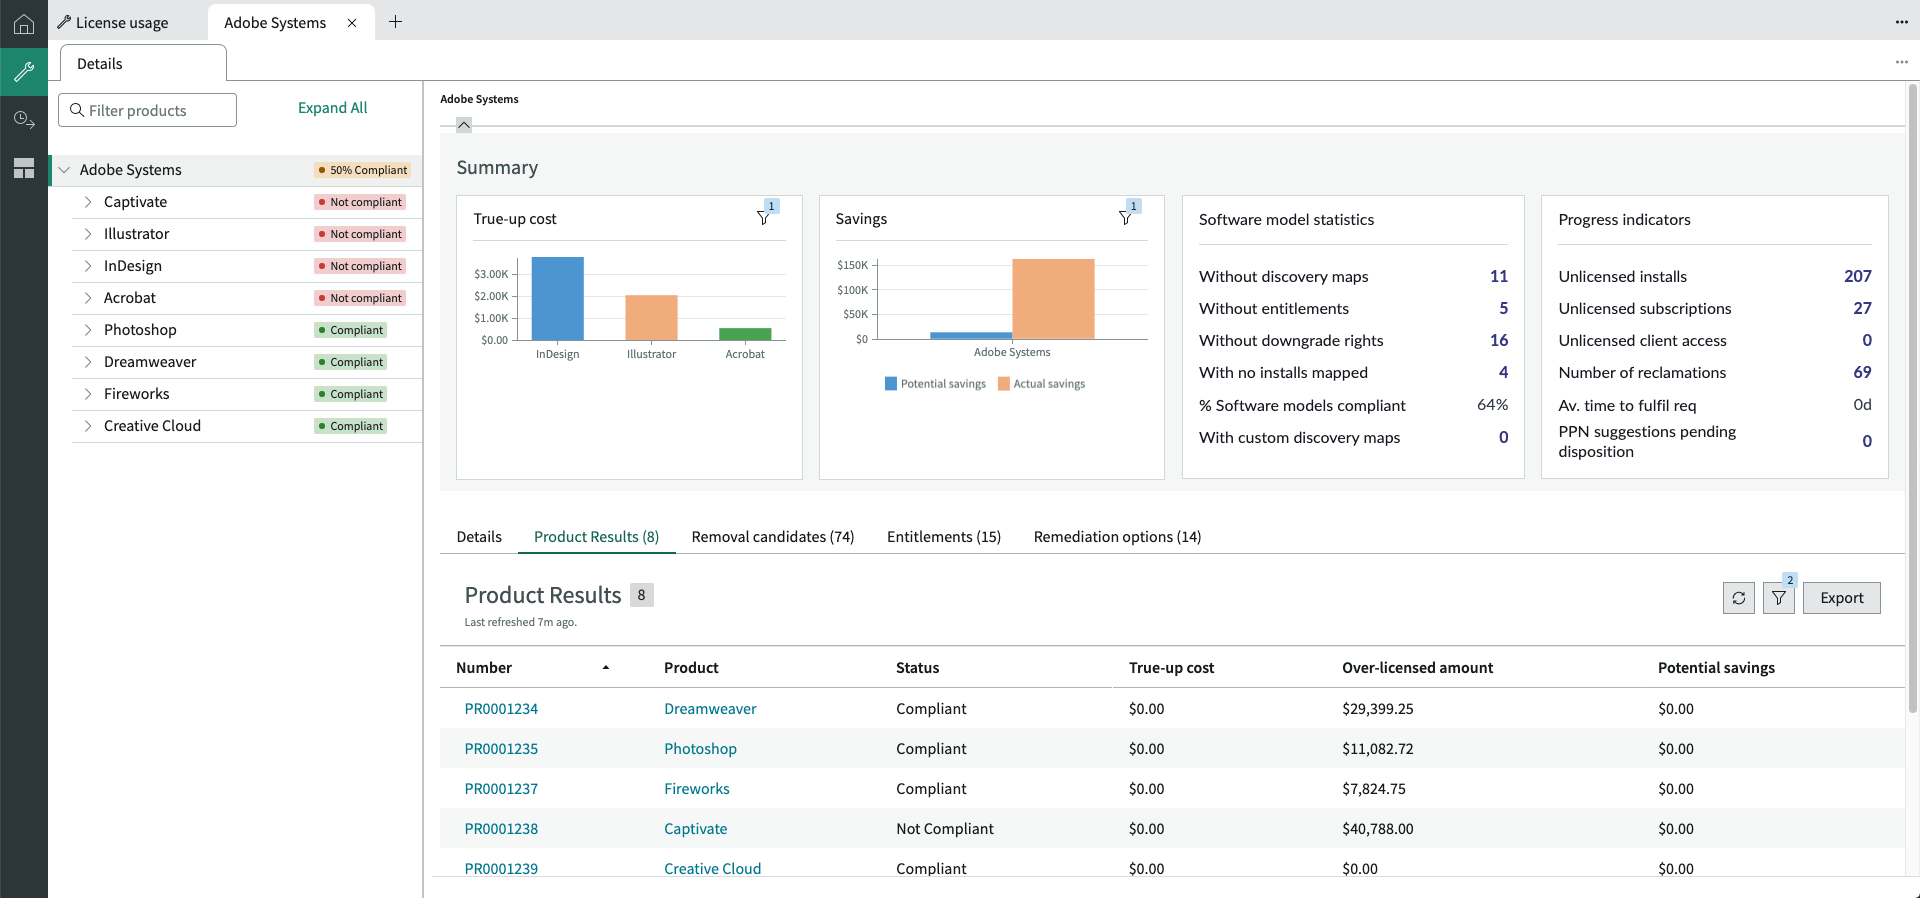
Task: Open the Captivate product link in the table
Action: [696, 829]
